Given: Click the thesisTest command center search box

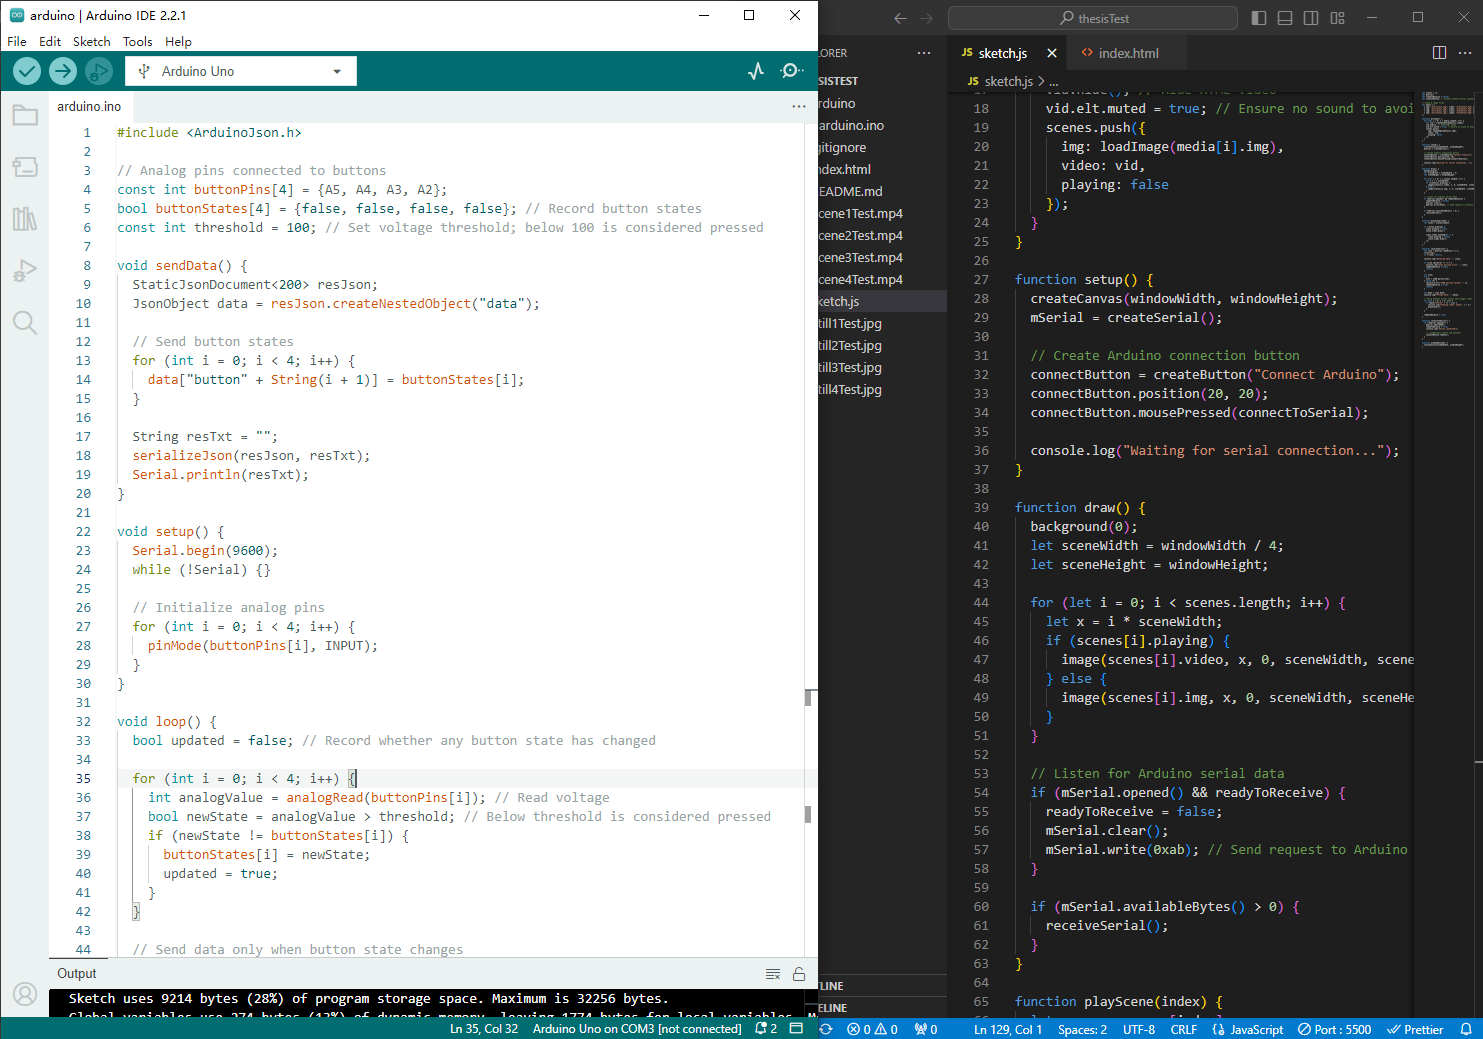Looking at the screenshot, I should click(1093, 18).
